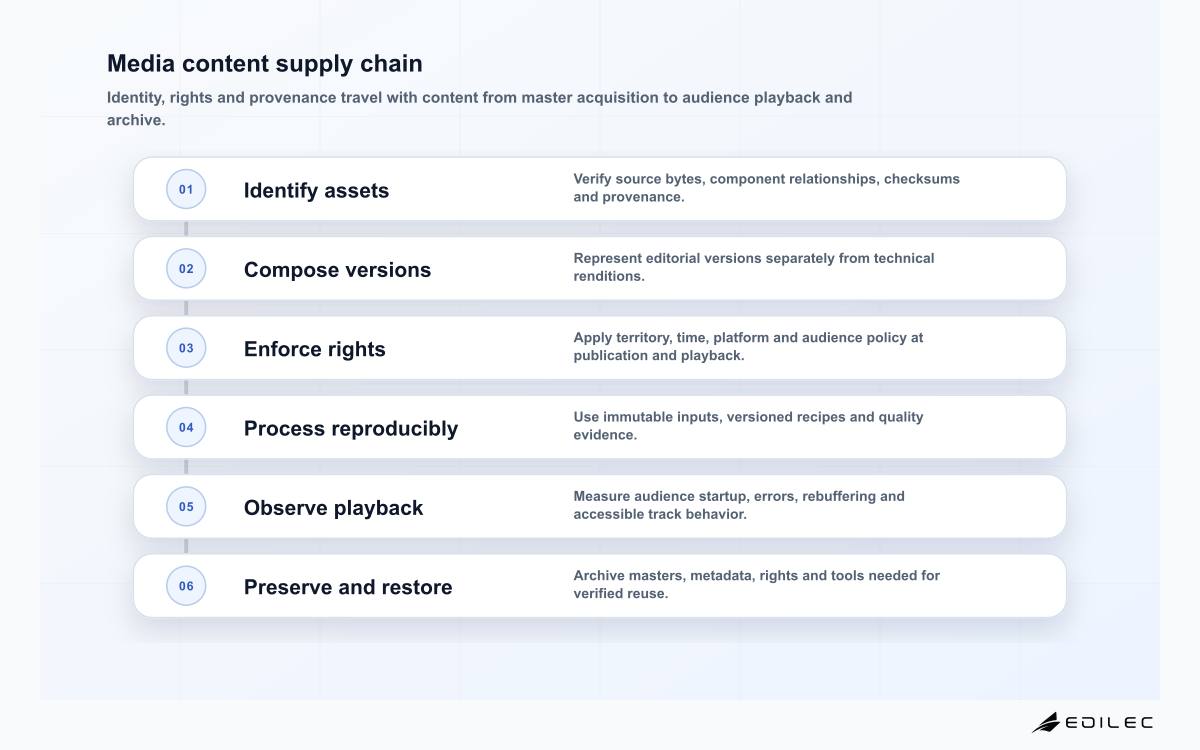Click the 05 step number badge
1200x750 pixels.
tap(186, 507)
